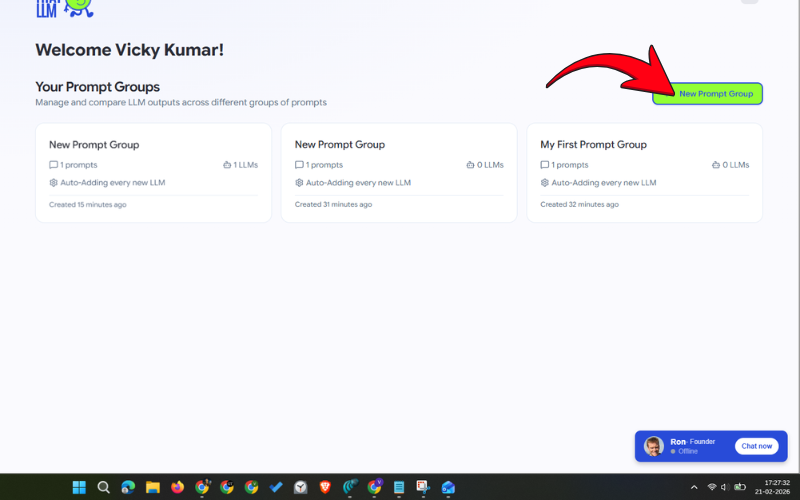Open Brave browser from the taskbar
This screenshot has width=800, height=500.
pos(325,487)
